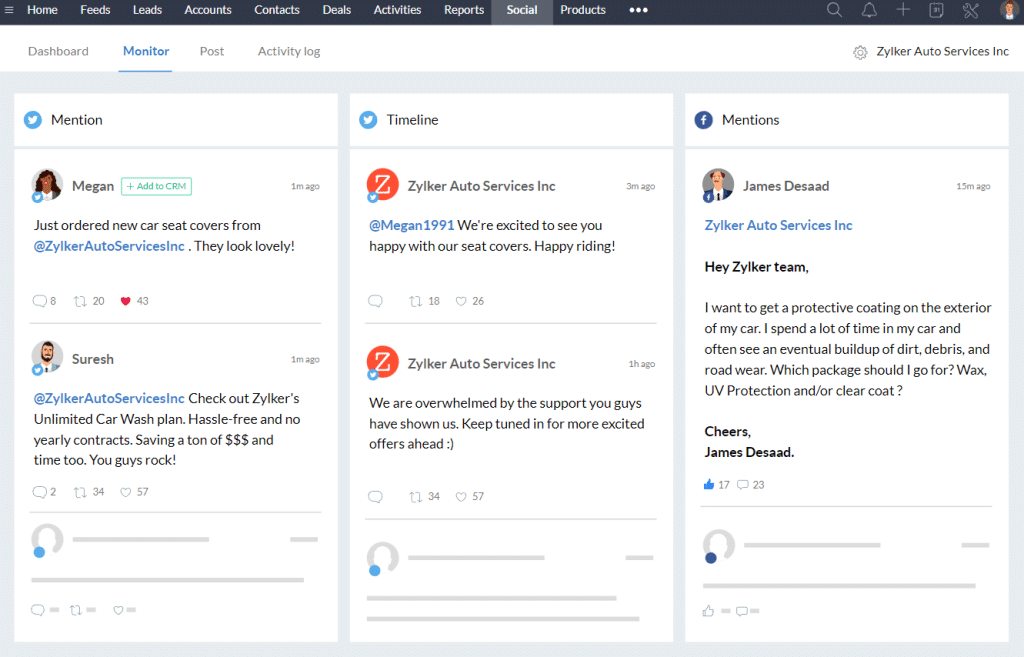Screen dimensions: 1024x657
Task: Open comments on James Desaad's post
Action: pos(743,485)
